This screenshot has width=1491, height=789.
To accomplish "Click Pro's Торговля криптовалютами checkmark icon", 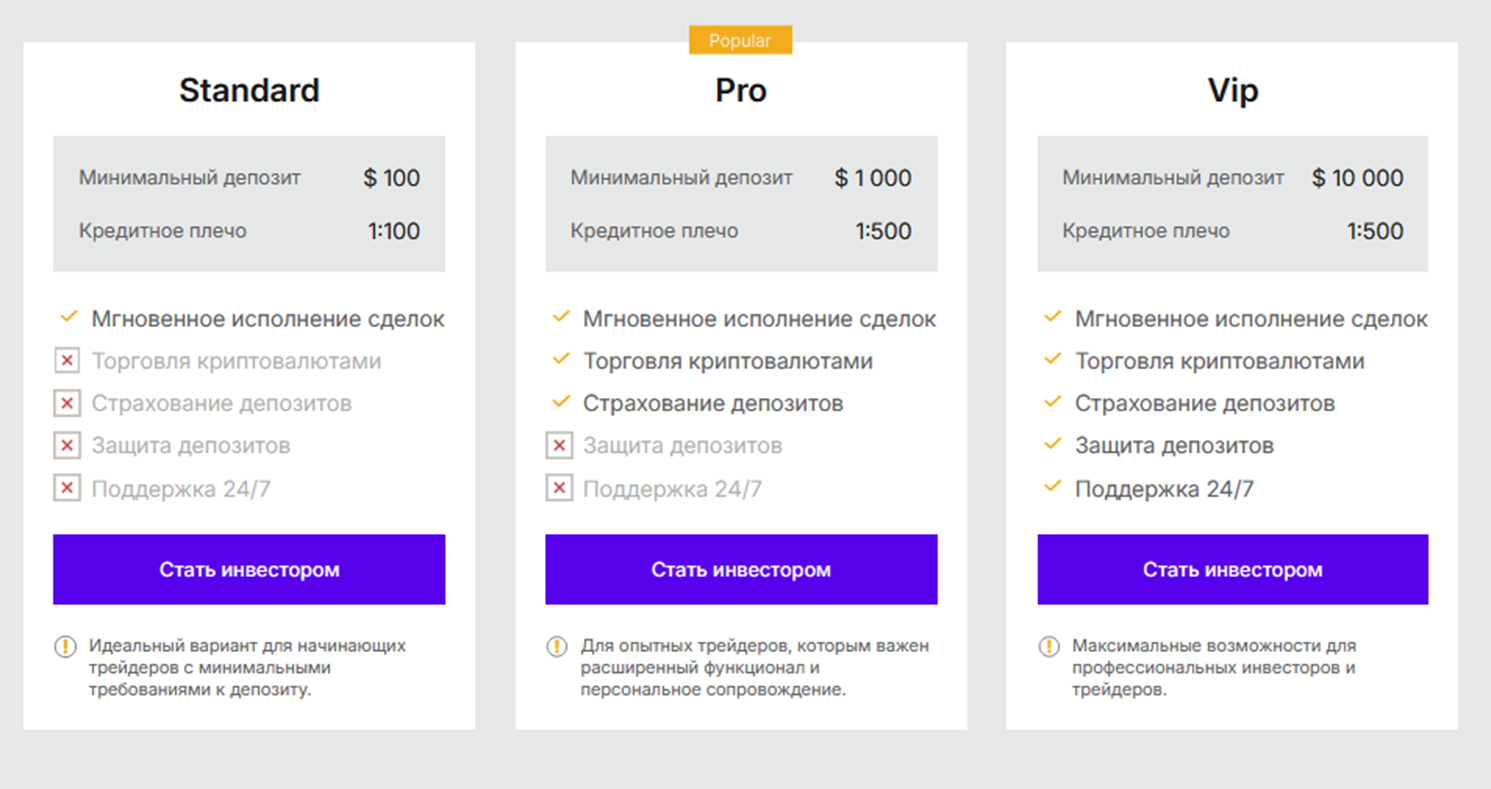I will [560, 359].
